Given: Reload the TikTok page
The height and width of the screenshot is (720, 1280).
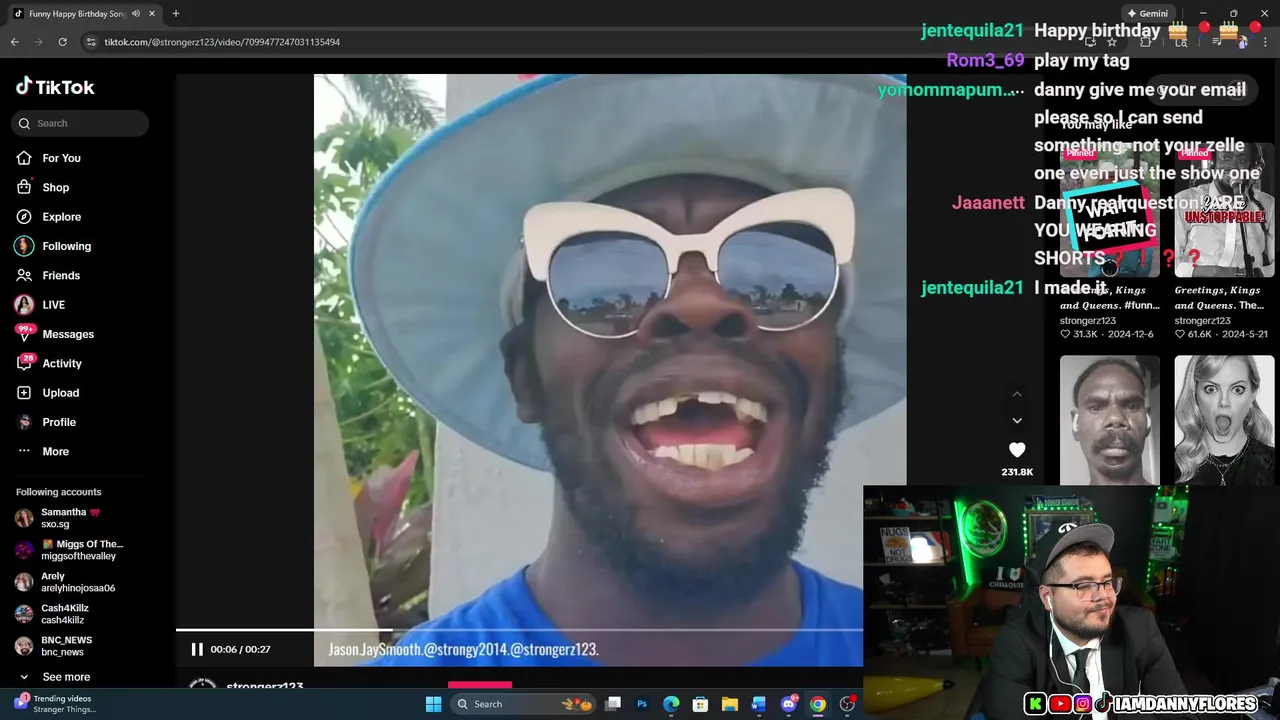Looking at the screenshot, I should (62, 42).
